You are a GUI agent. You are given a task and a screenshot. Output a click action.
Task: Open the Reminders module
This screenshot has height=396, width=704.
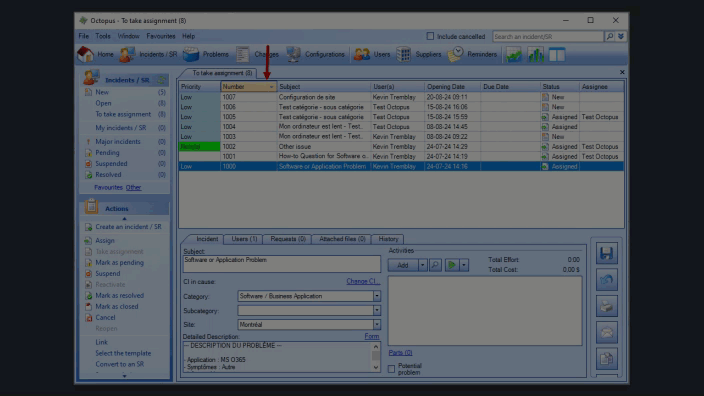point(472,54)
